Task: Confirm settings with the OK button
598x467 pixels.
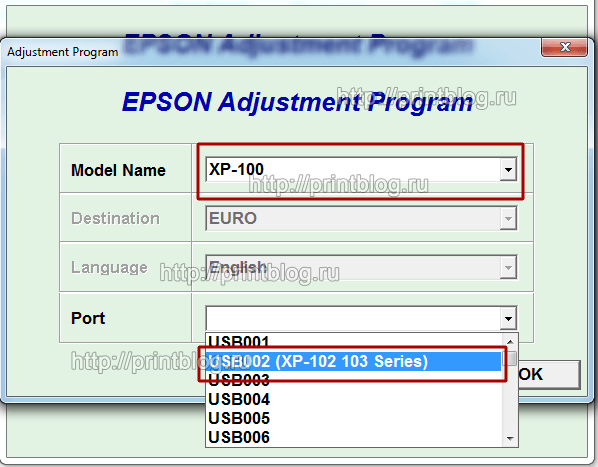Action: 548,374
